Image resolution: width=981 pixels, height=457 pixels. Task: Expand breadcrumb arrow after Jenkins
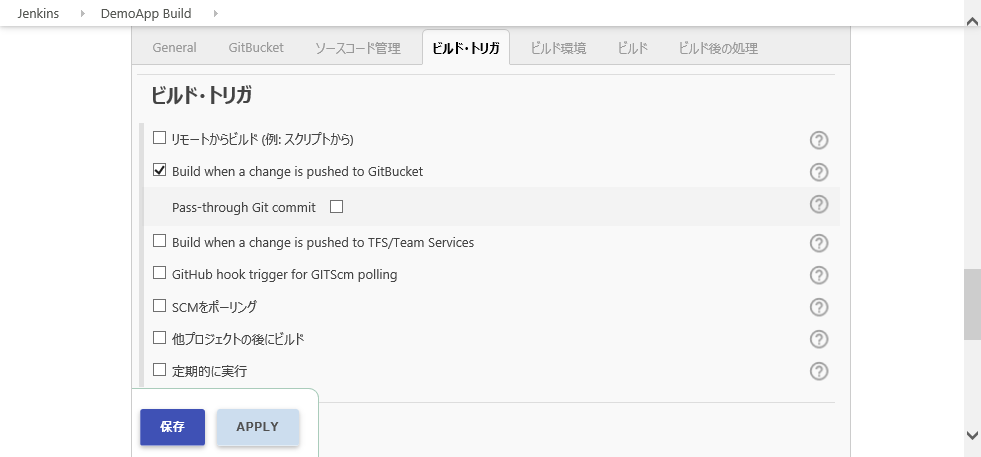[x=82, y=13]
